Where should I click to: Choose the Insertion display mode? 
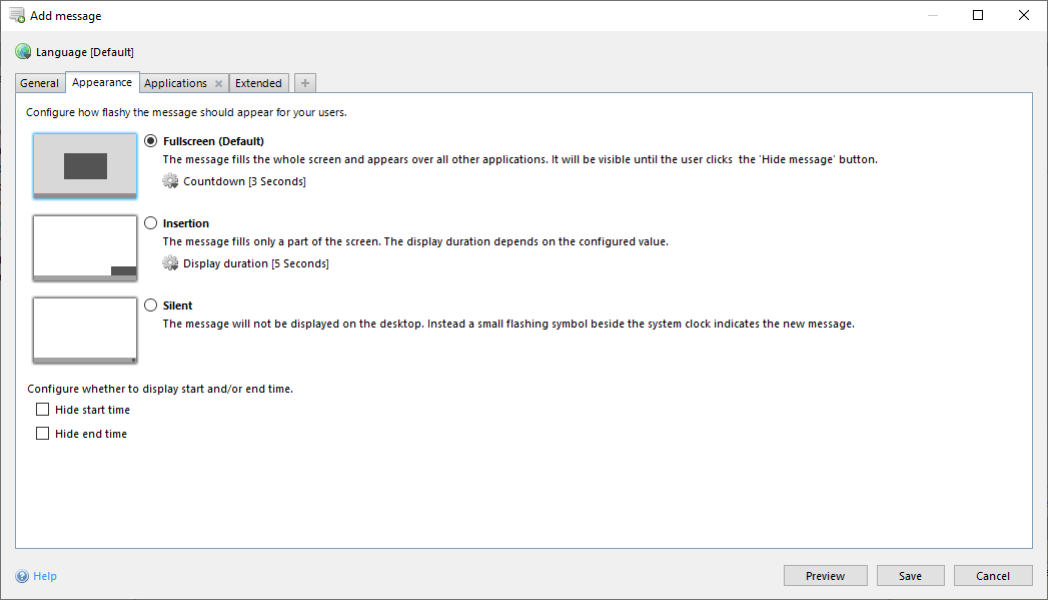(150, 223)
